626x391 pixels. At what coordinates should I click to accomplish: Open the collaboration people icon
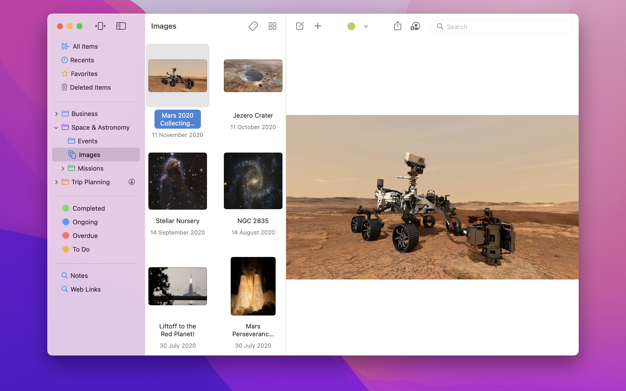click(x=415, y=26)
